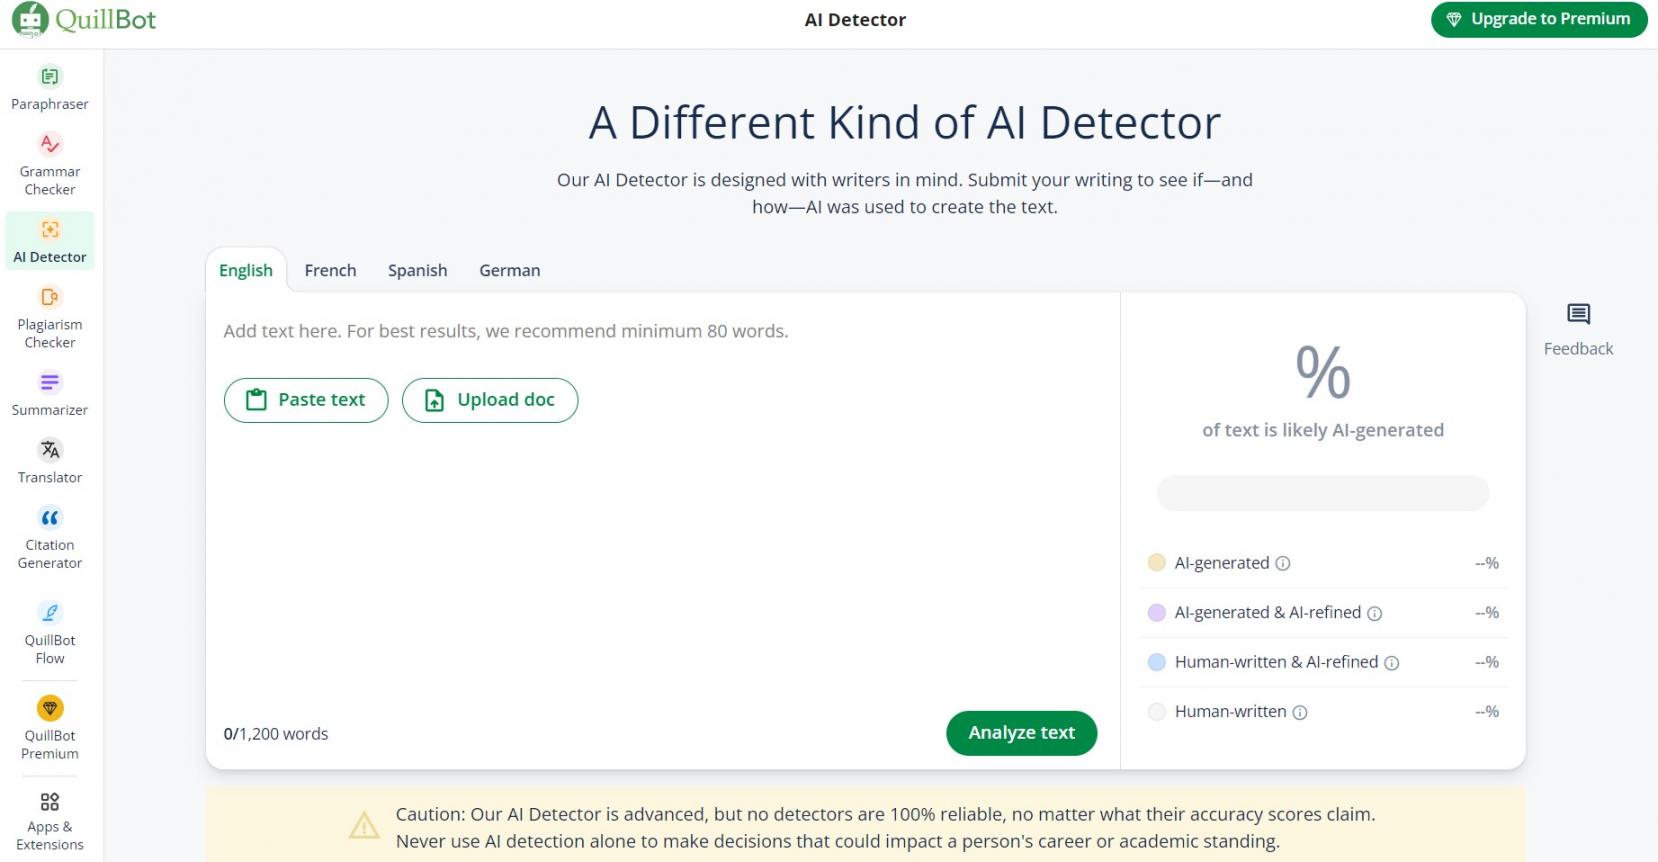Viewport: 1658px width, 862px height.
Task: Open the Grammar Checker icon
Action: tap(50, 145)
